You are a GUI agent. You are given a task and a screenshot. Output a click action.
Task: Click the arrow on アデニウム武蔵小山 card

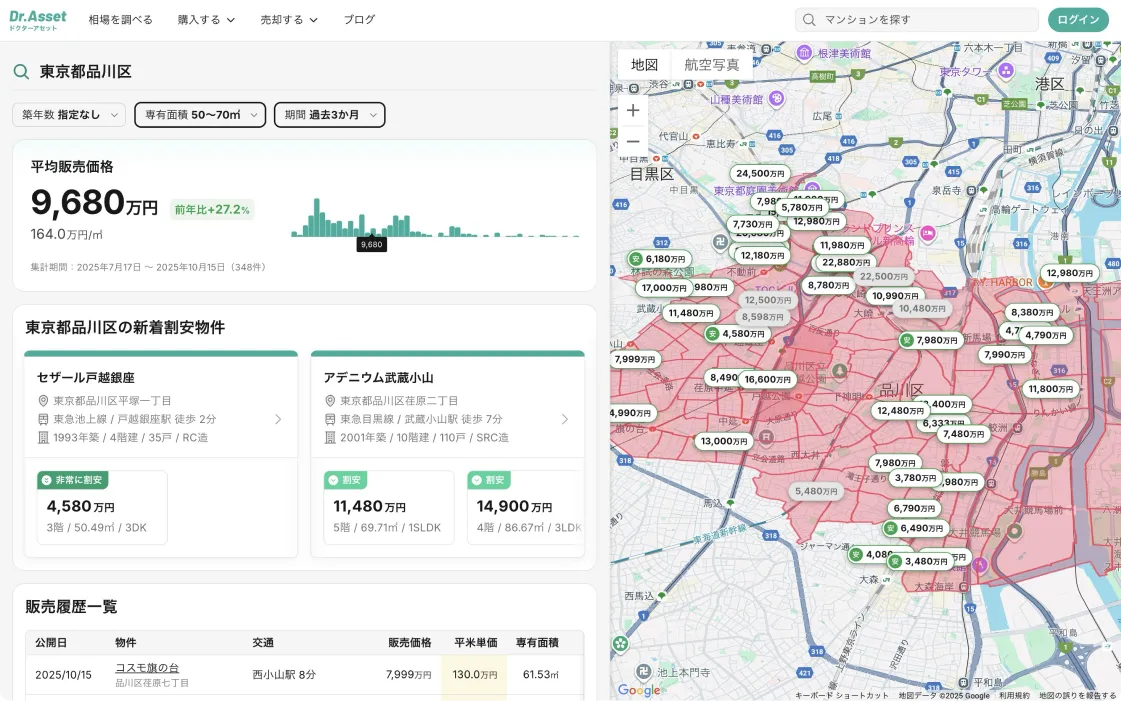coord(565,419)
